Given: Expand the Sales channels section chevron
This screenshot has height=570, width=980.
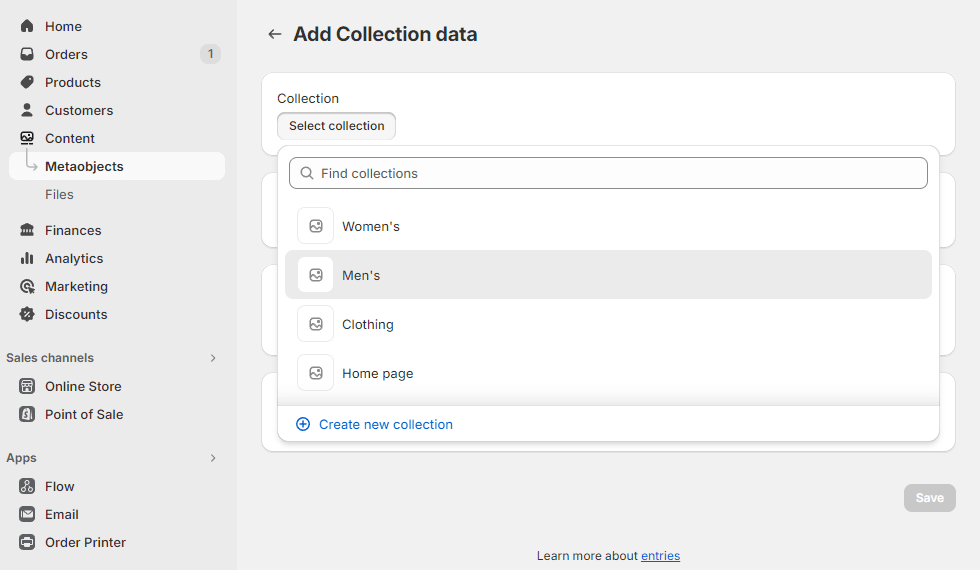Looking at the screenshot, I should tap(212, 358).
